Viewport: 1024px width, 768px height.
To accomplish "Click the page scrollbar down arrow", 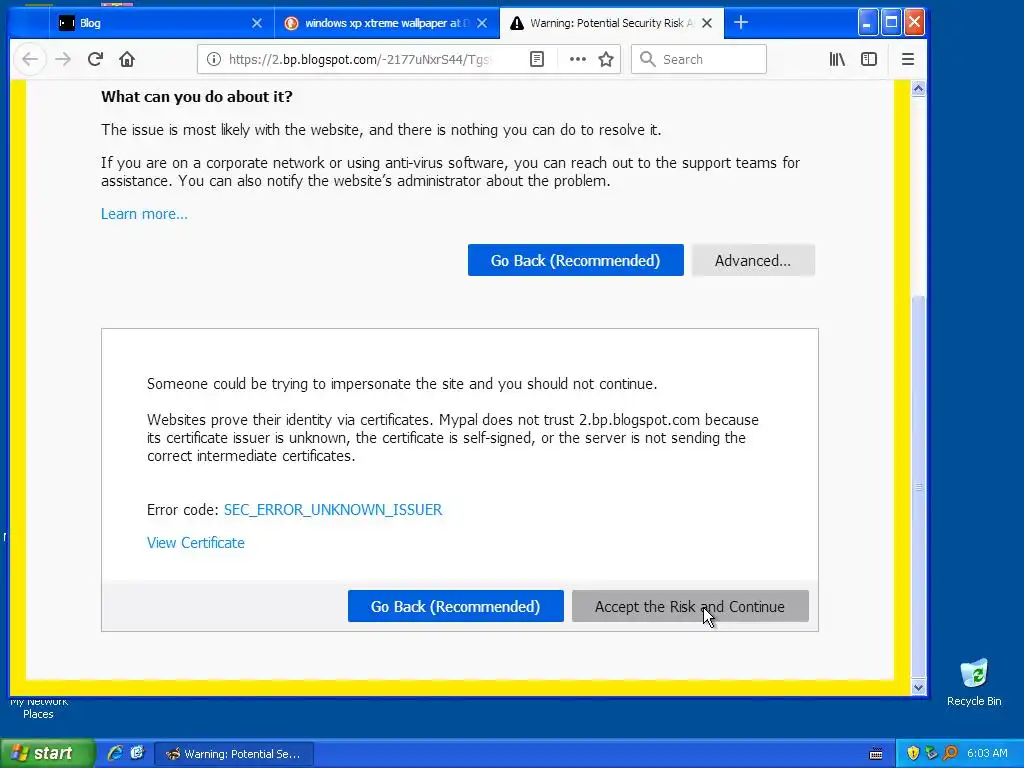I will pos(918,687).
